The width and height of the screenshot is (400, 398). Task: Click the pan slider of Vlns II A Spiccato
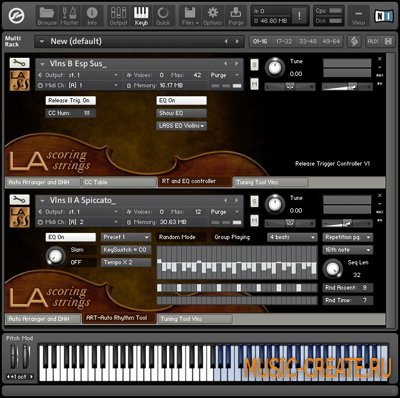coord(290,223)
